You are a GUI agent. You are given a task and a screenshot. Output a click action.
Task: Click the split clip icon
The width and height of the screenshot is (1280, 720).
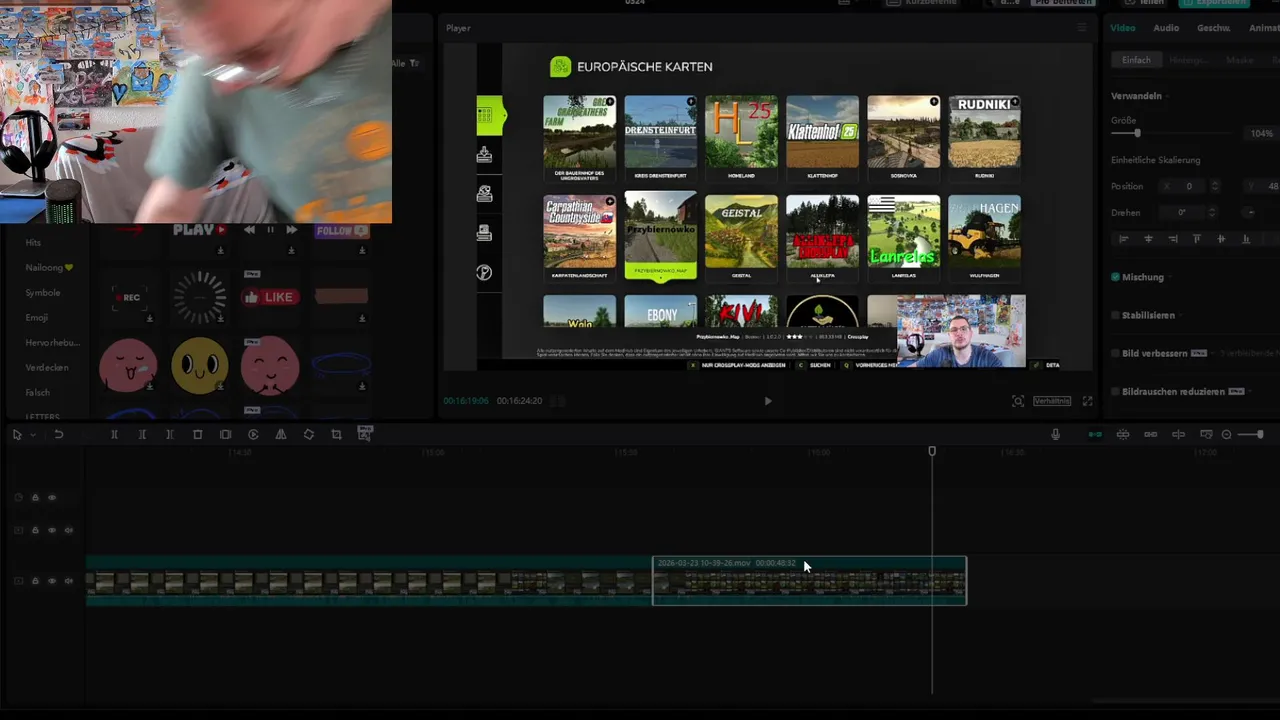pos(114,435)
